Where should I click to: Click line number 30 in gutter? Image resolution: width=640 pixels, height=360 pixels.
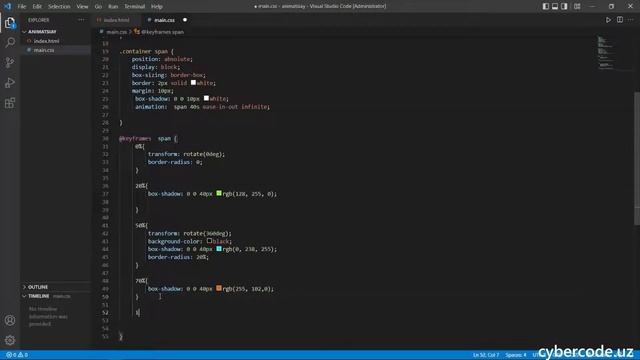pyautogui.click(x=105, y=138)
